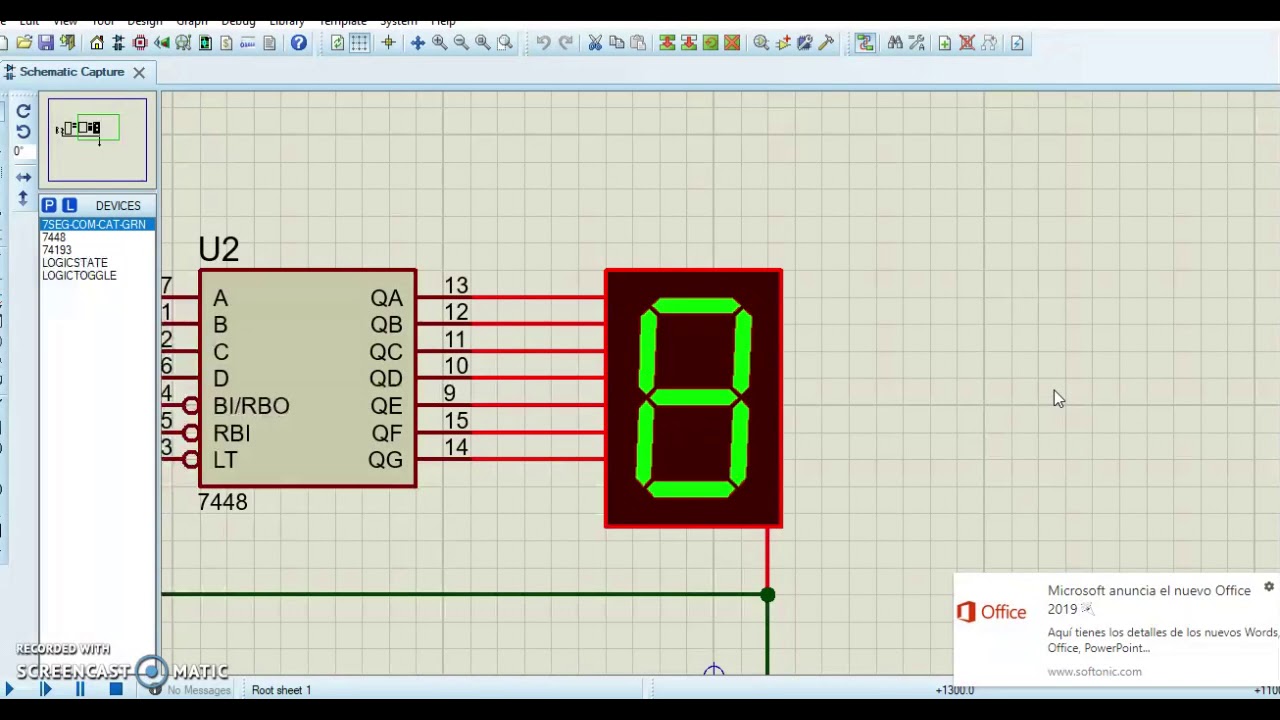Redraw the display with the refresh icon
The width and height of the screenshot is (1280, 720).
point(338,43)
